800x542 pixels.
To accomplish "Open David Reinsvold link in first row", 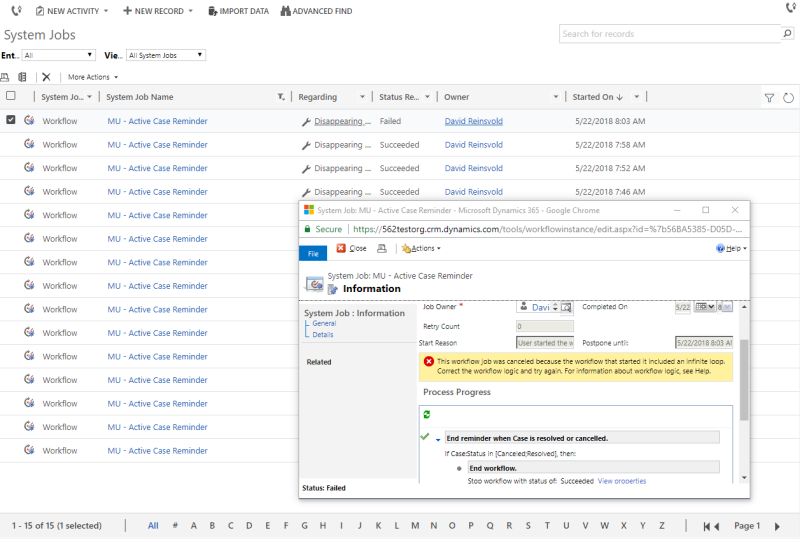I will pyautogui.click(x=473, y=121).
